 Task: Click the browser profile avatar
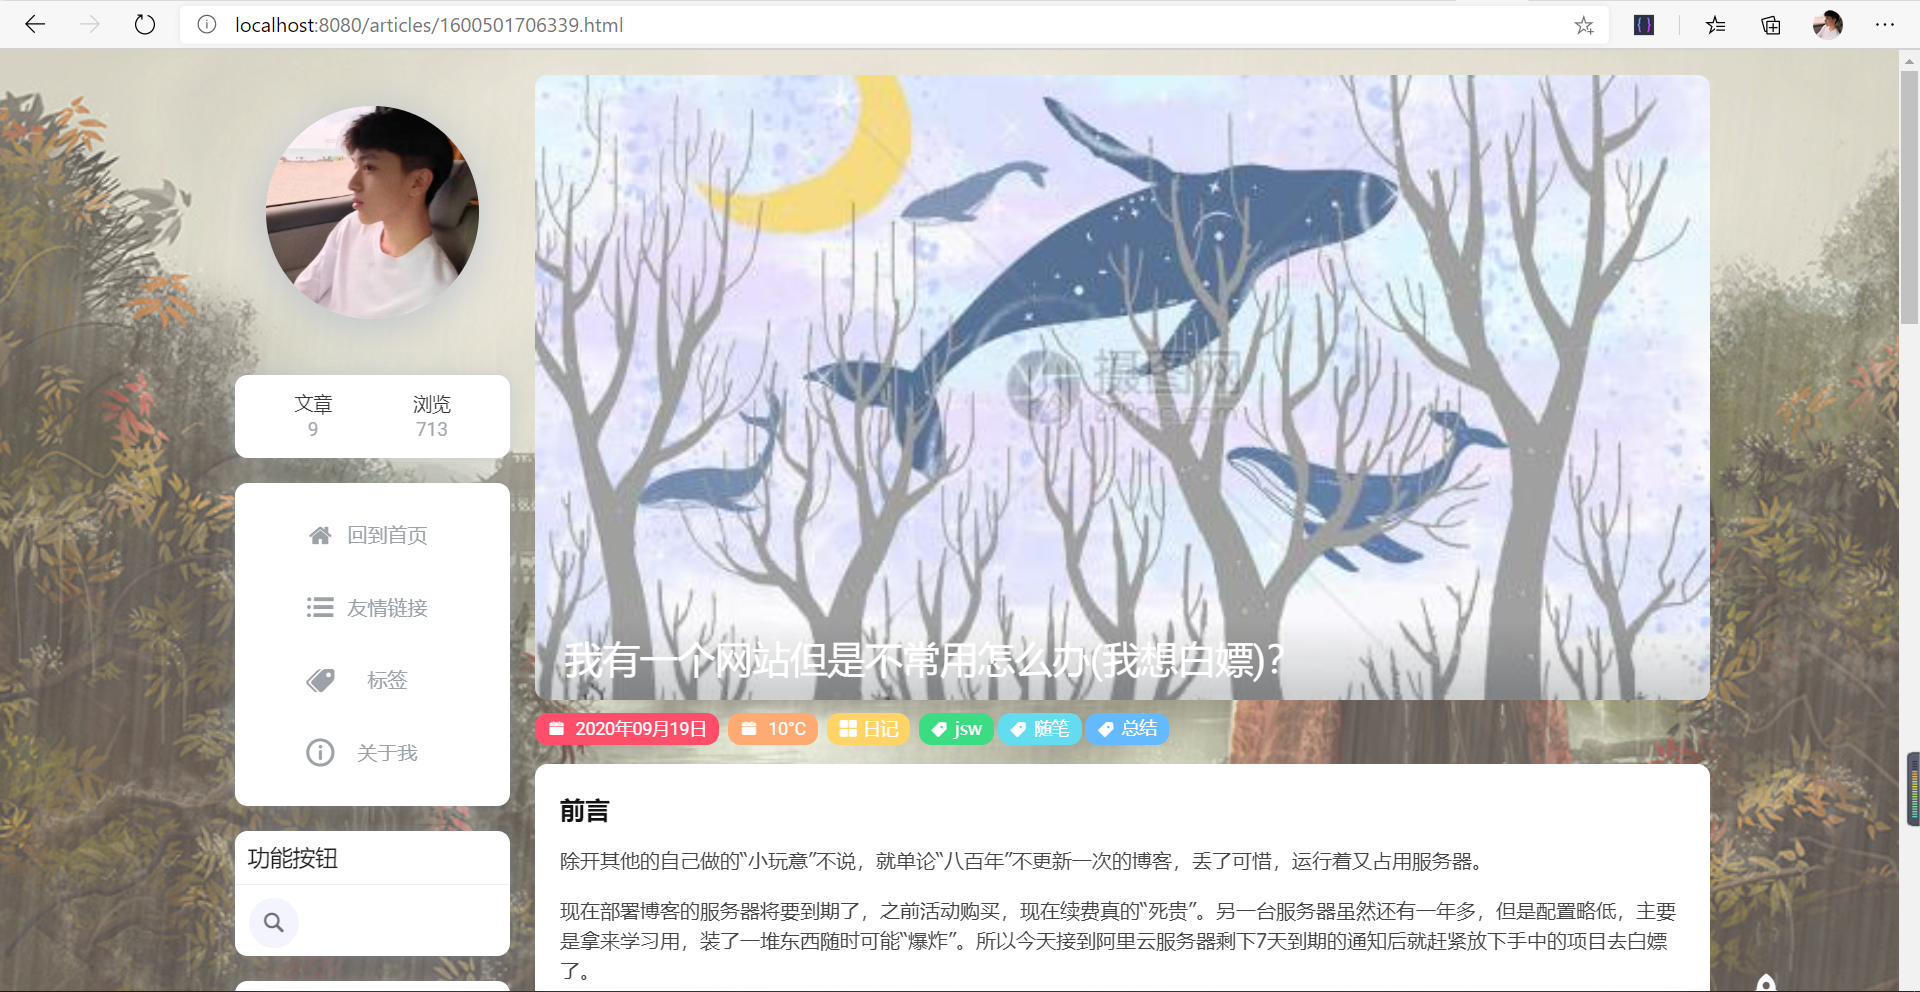coord(1828,25)
